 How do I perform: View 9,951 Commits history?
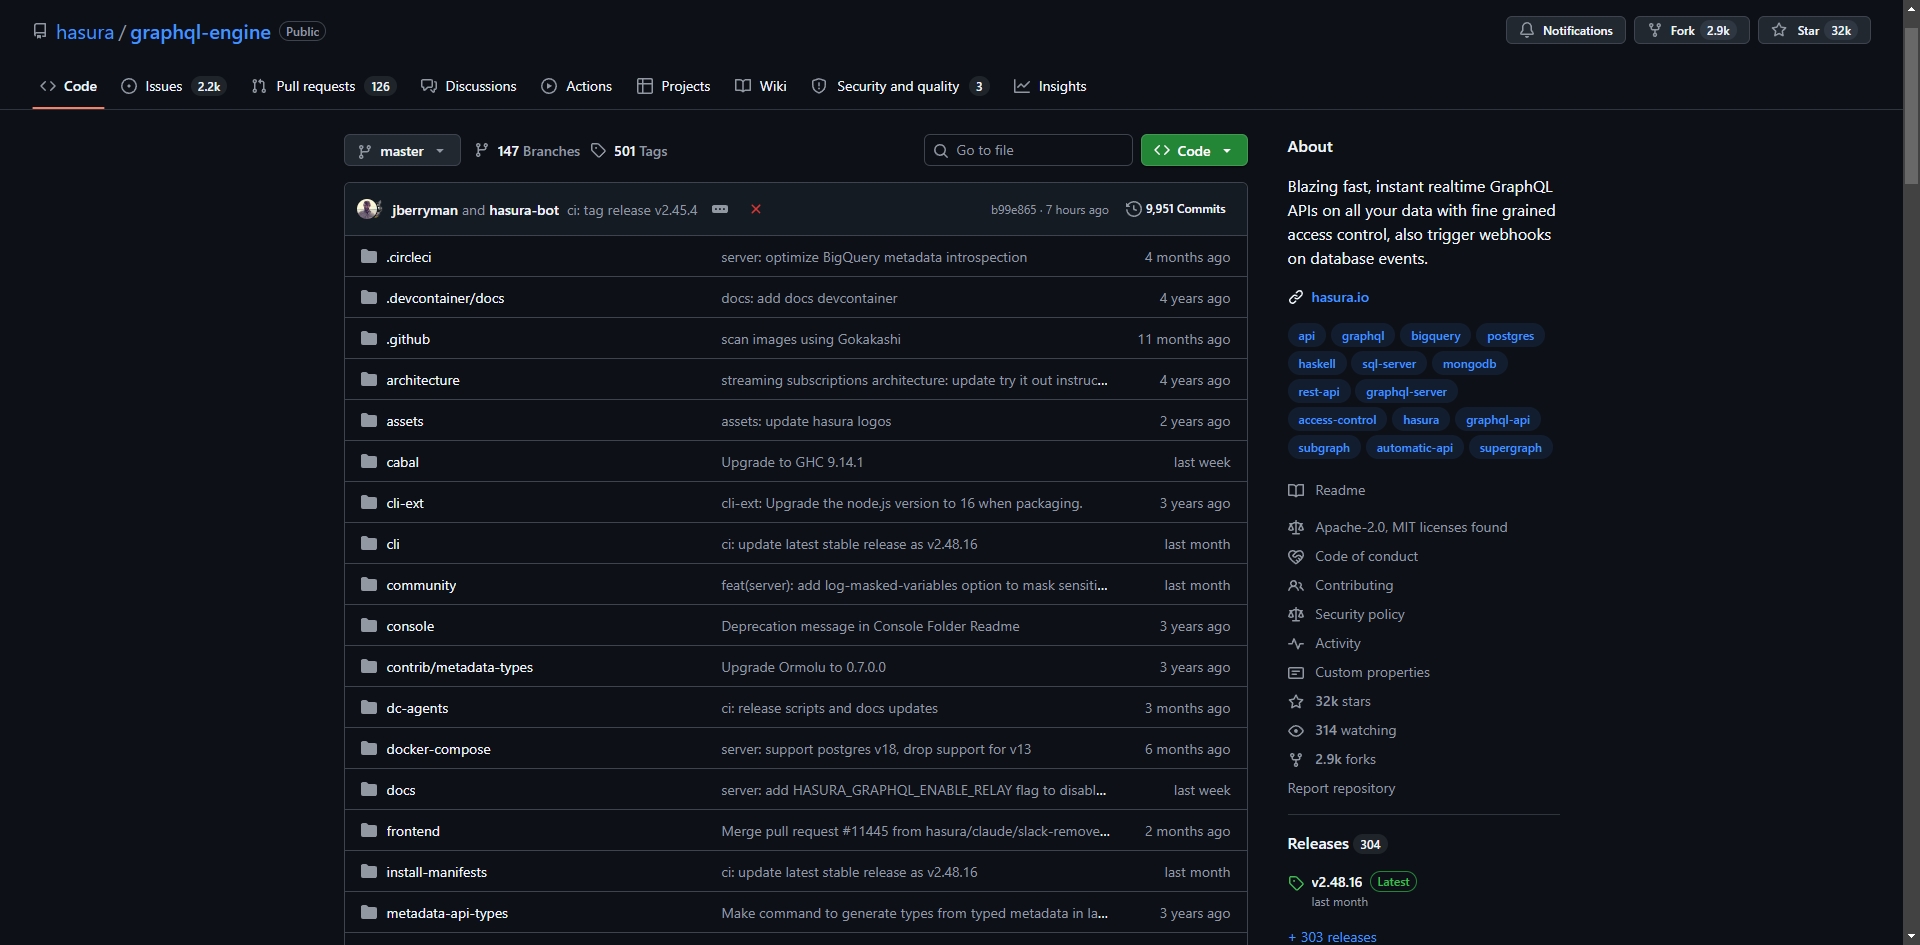(x=1176, y=209)
